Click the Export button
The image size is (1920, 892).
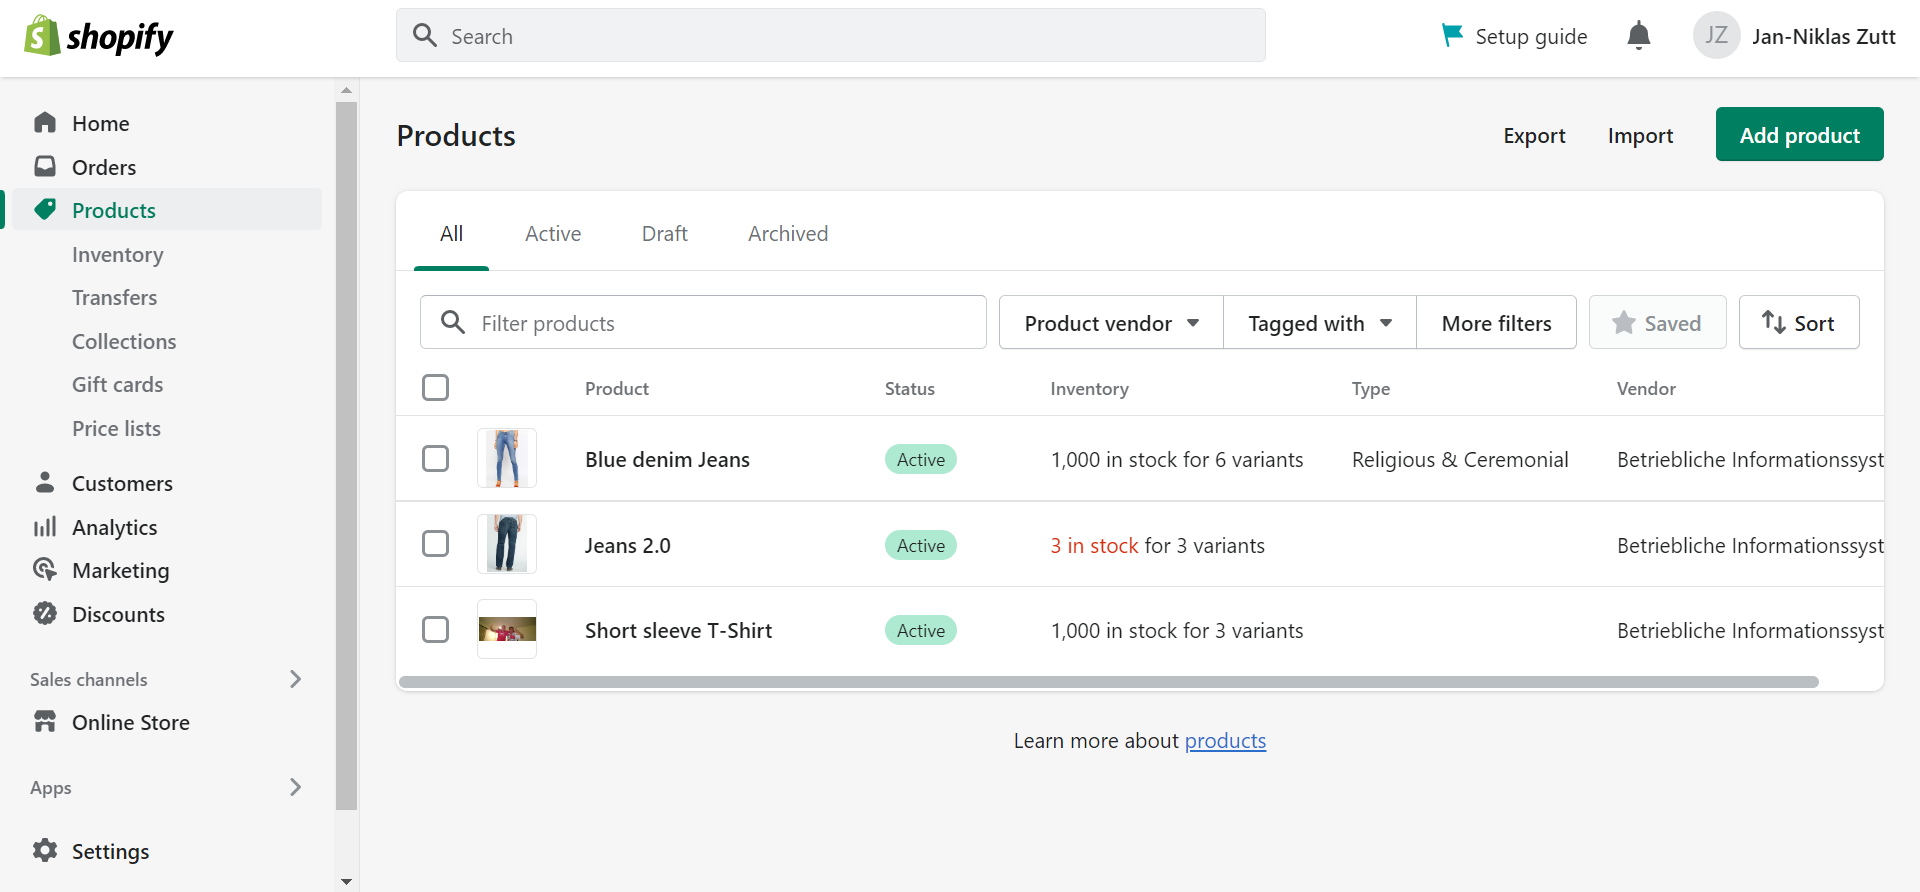pos(1534,135)
